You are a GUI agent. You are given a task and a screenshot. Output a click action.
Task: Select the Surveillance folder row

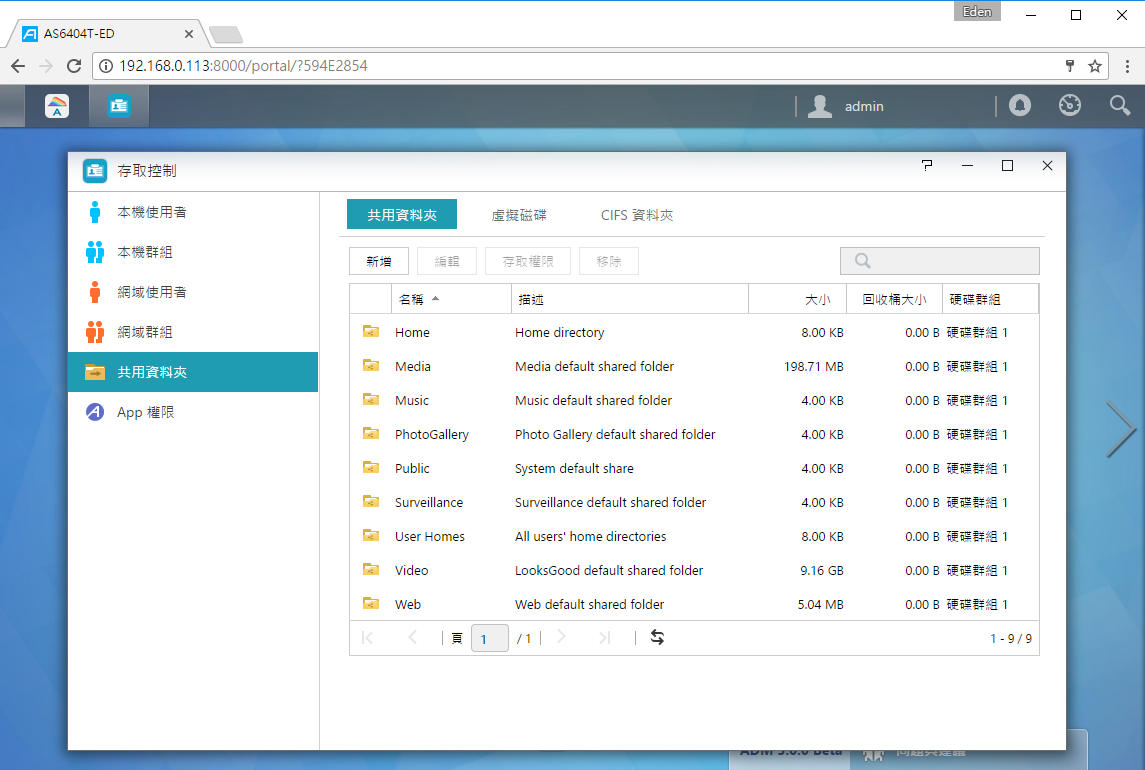click(x=694, y=503)
